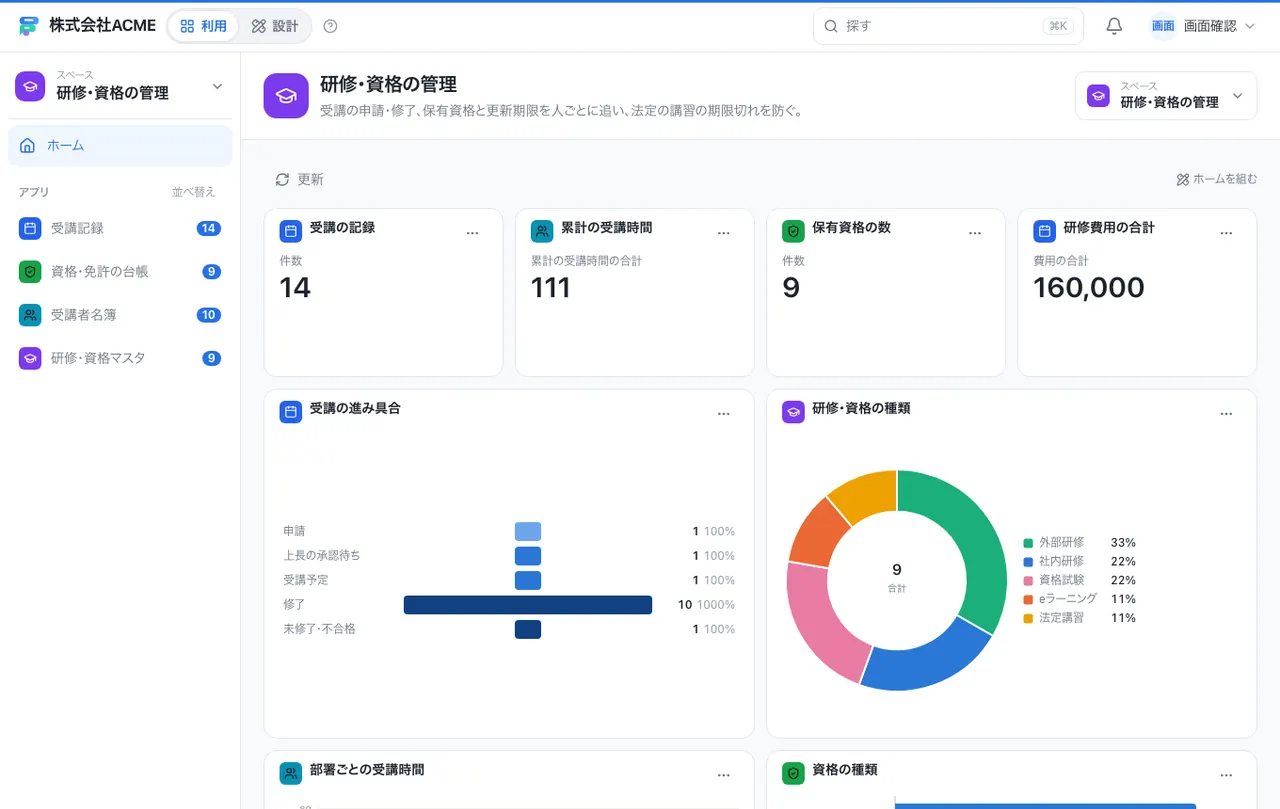Go to ホーム in the sidebar
Image resolution: width=1280 pixels, height=809 pixels.
point(120,146)
